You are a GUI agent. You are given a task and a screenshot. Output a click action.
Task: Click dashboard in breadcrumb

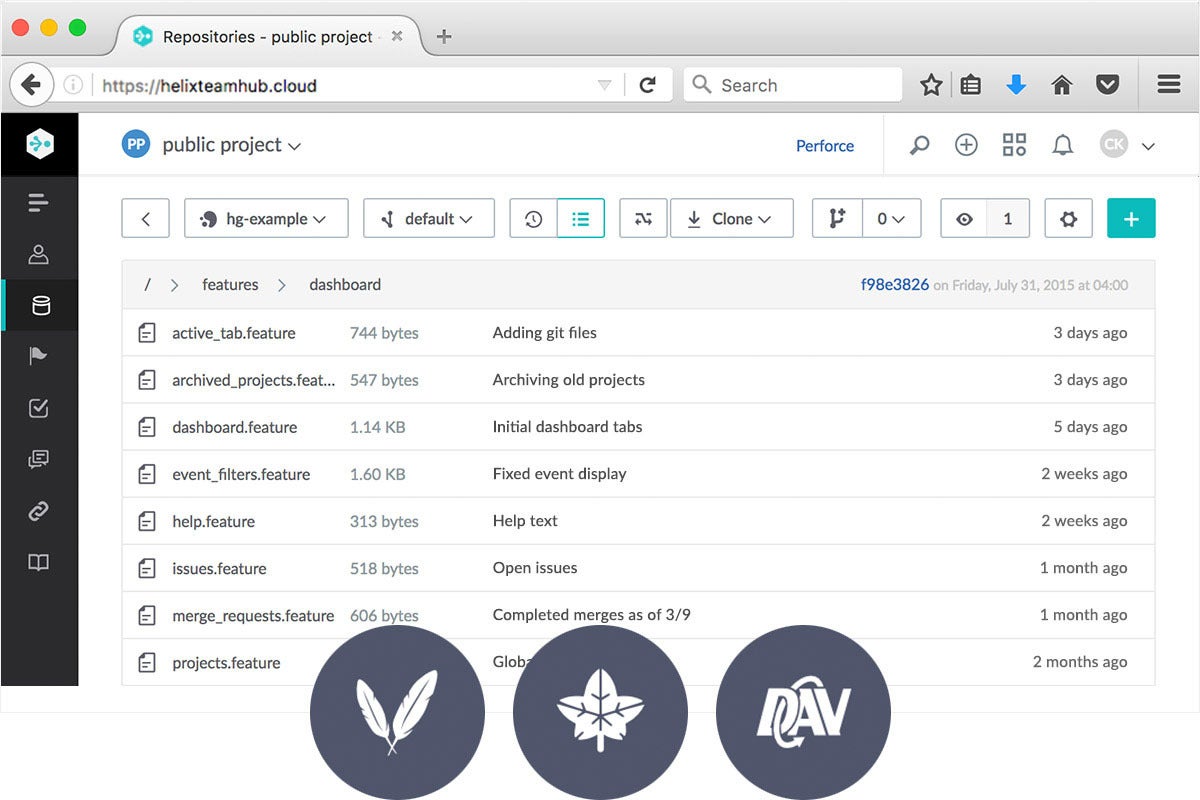pyautogui.click(x=345, y=285)
